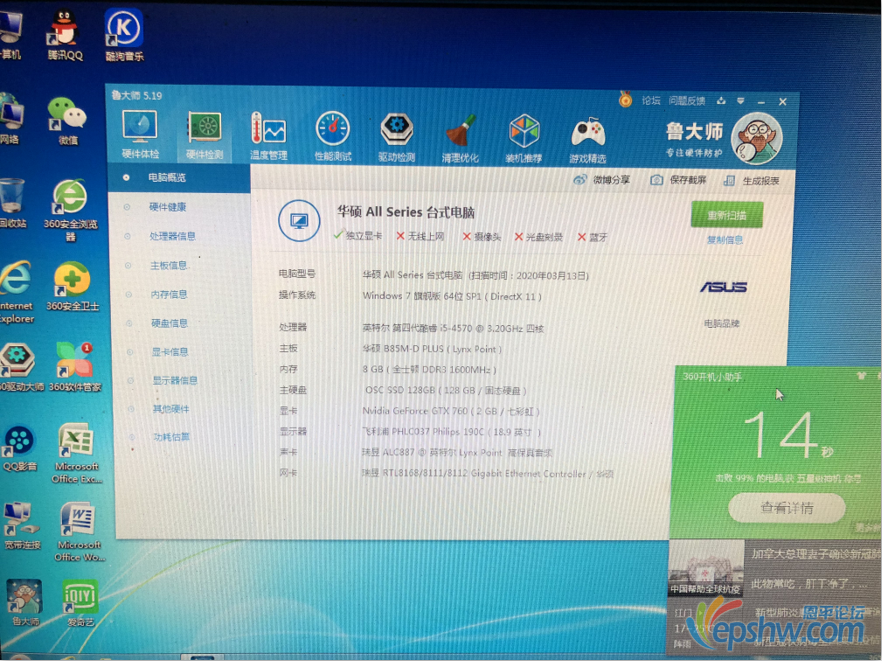Click the 鲁大师 mascot avatar
Image resolution: width=882 pixels, height=661 pixels.
(x=757, y=138)
